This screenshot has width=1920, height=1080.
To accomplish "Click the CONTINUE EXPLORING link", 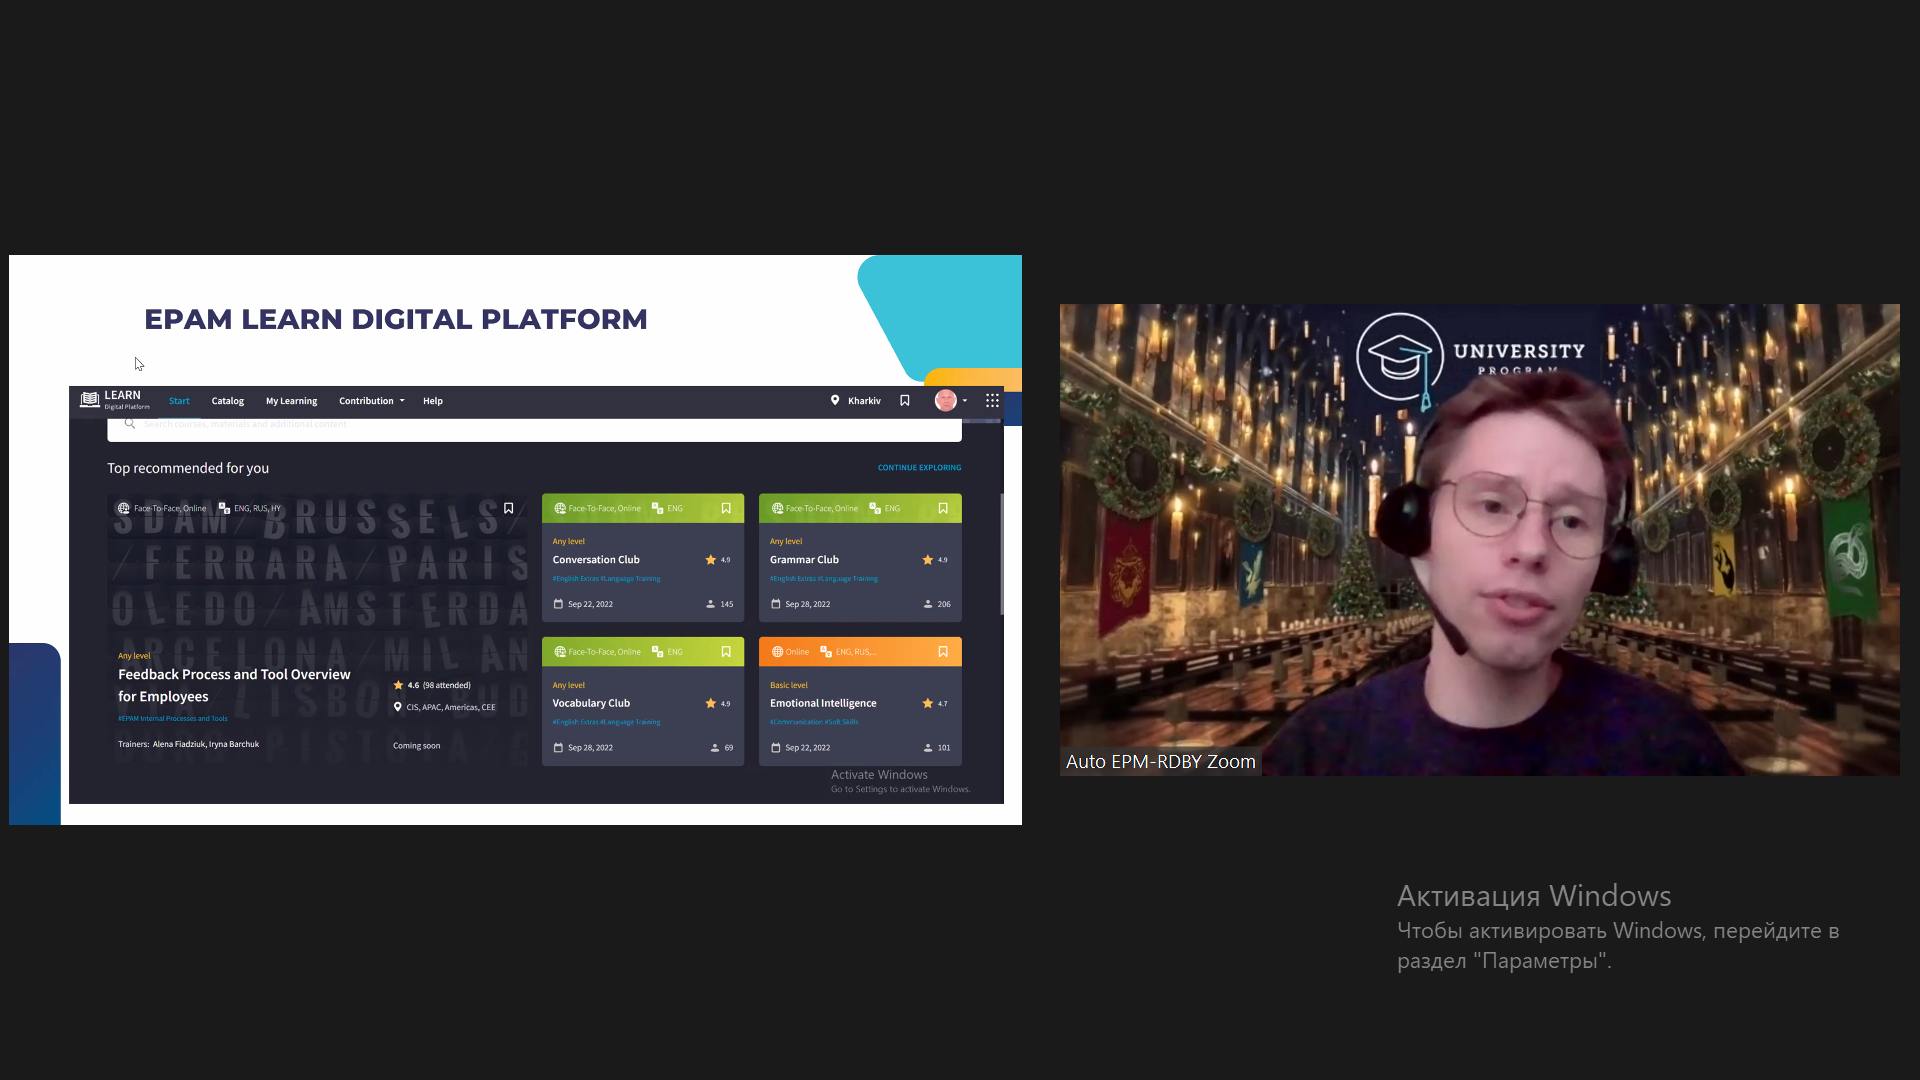I will (919, 467).
